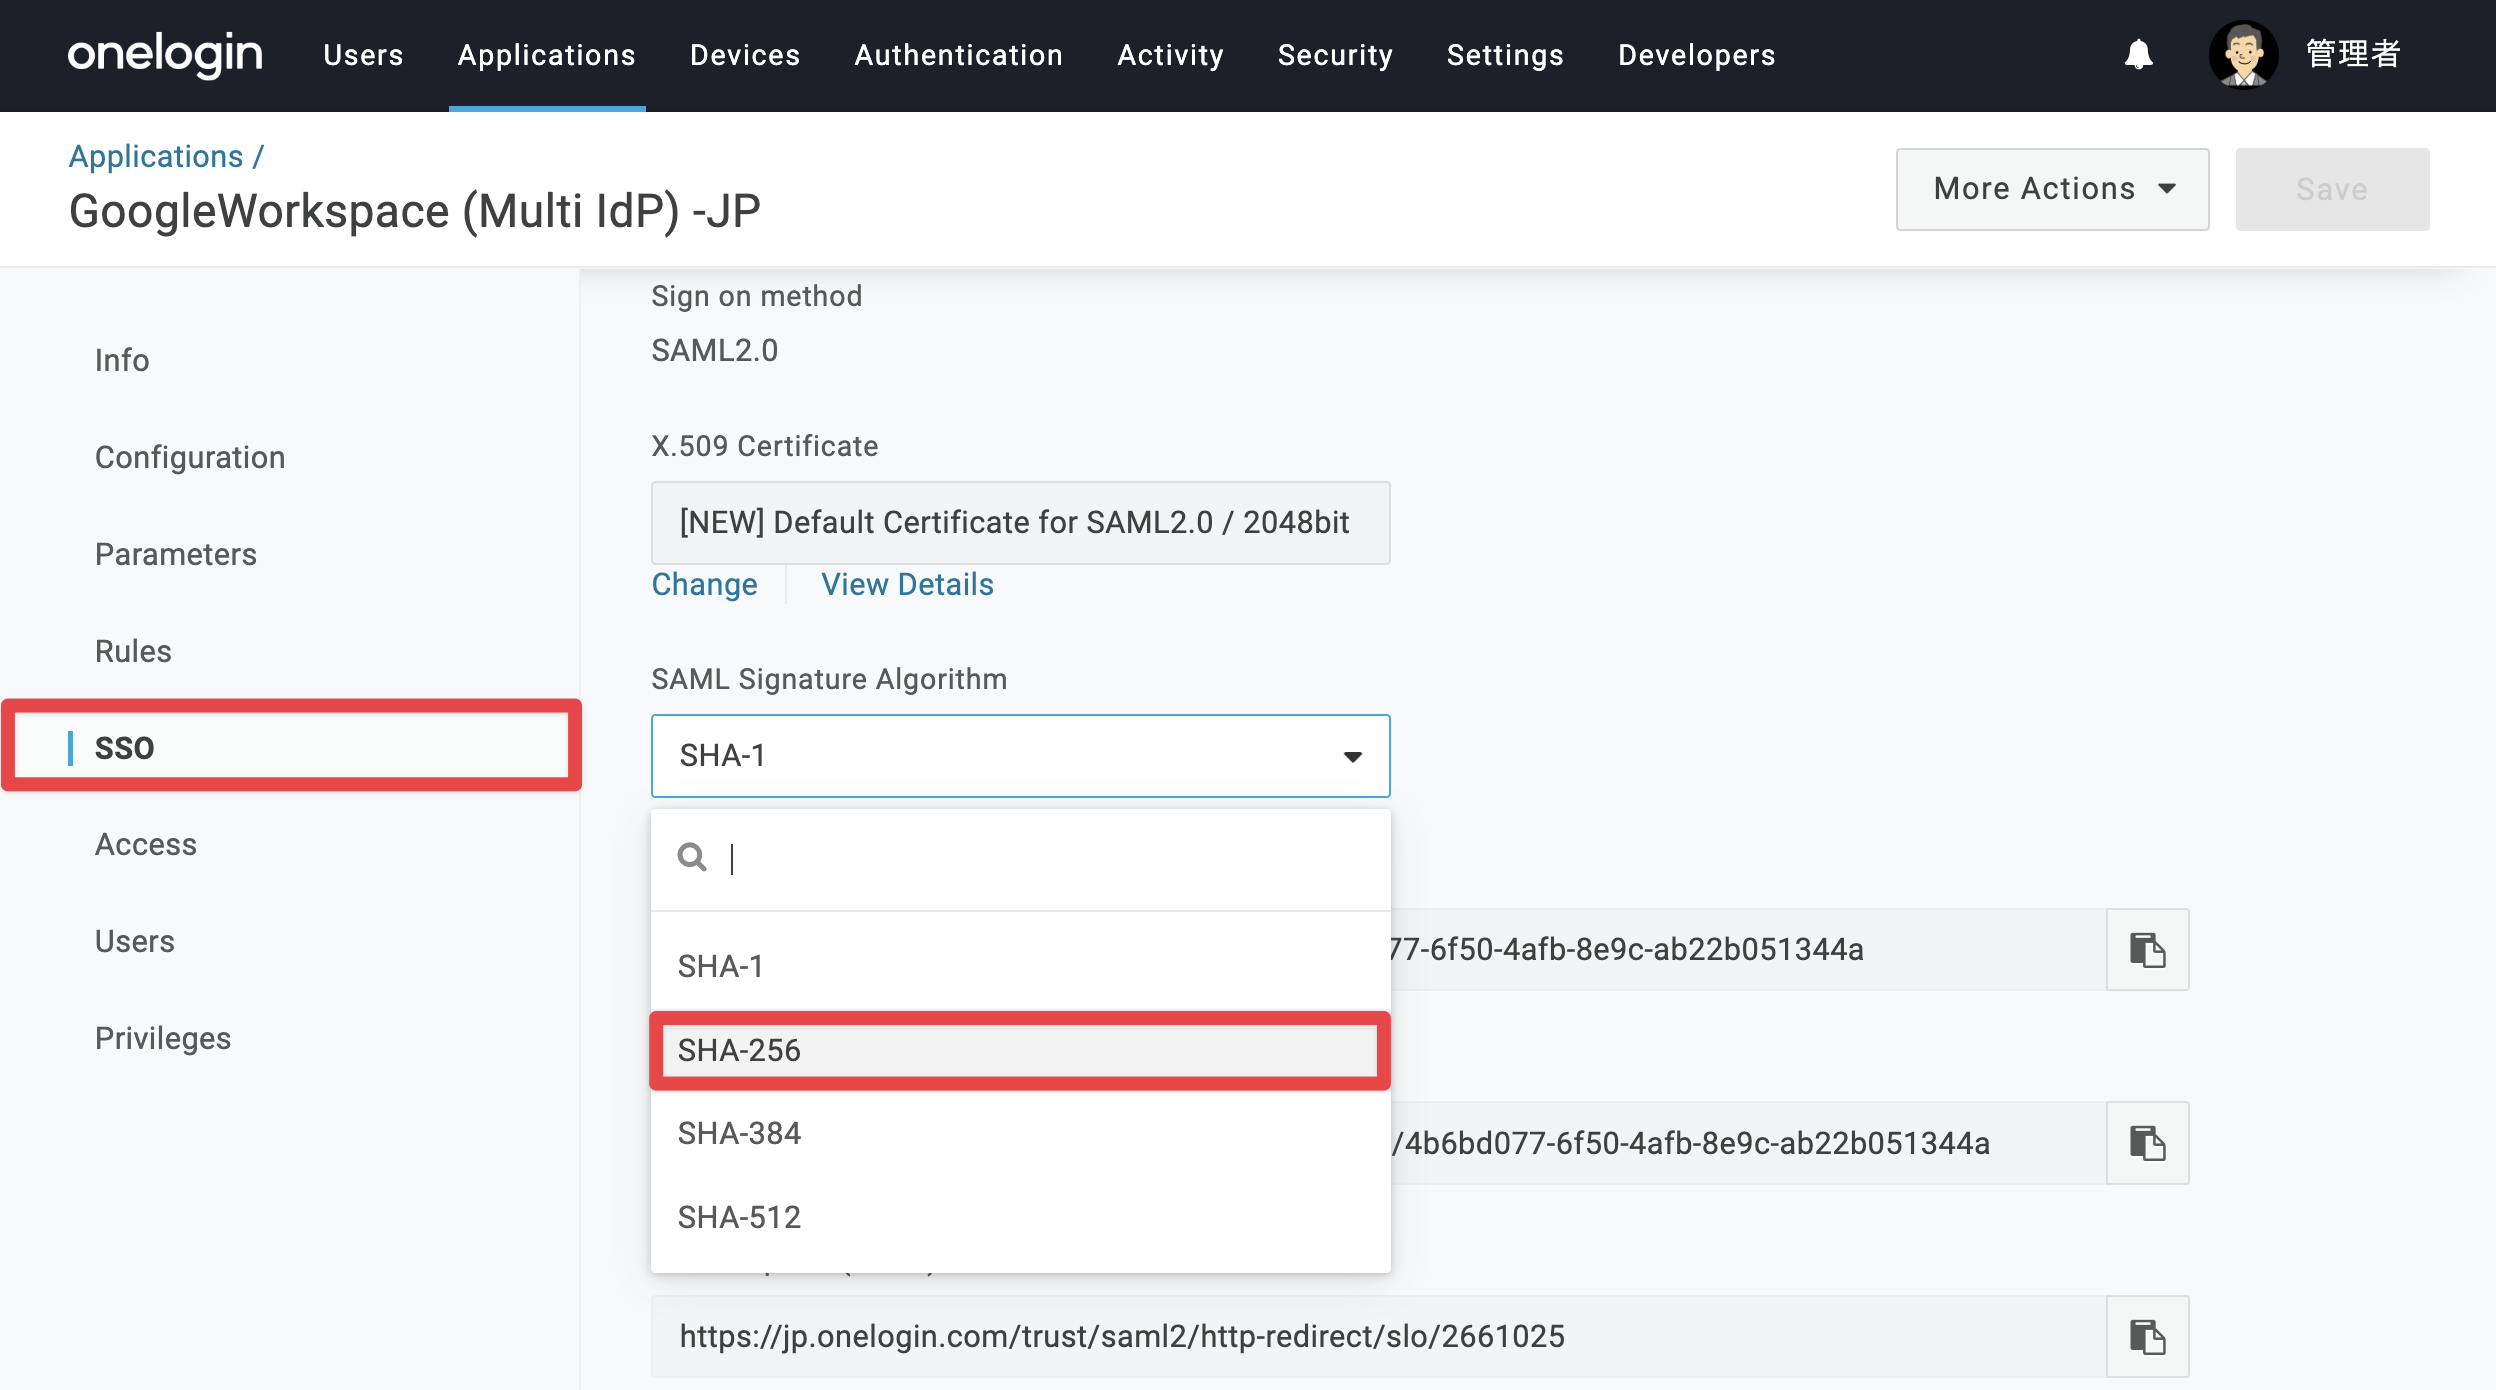
Task: Open the Devices menu
Action: (745, 55)
